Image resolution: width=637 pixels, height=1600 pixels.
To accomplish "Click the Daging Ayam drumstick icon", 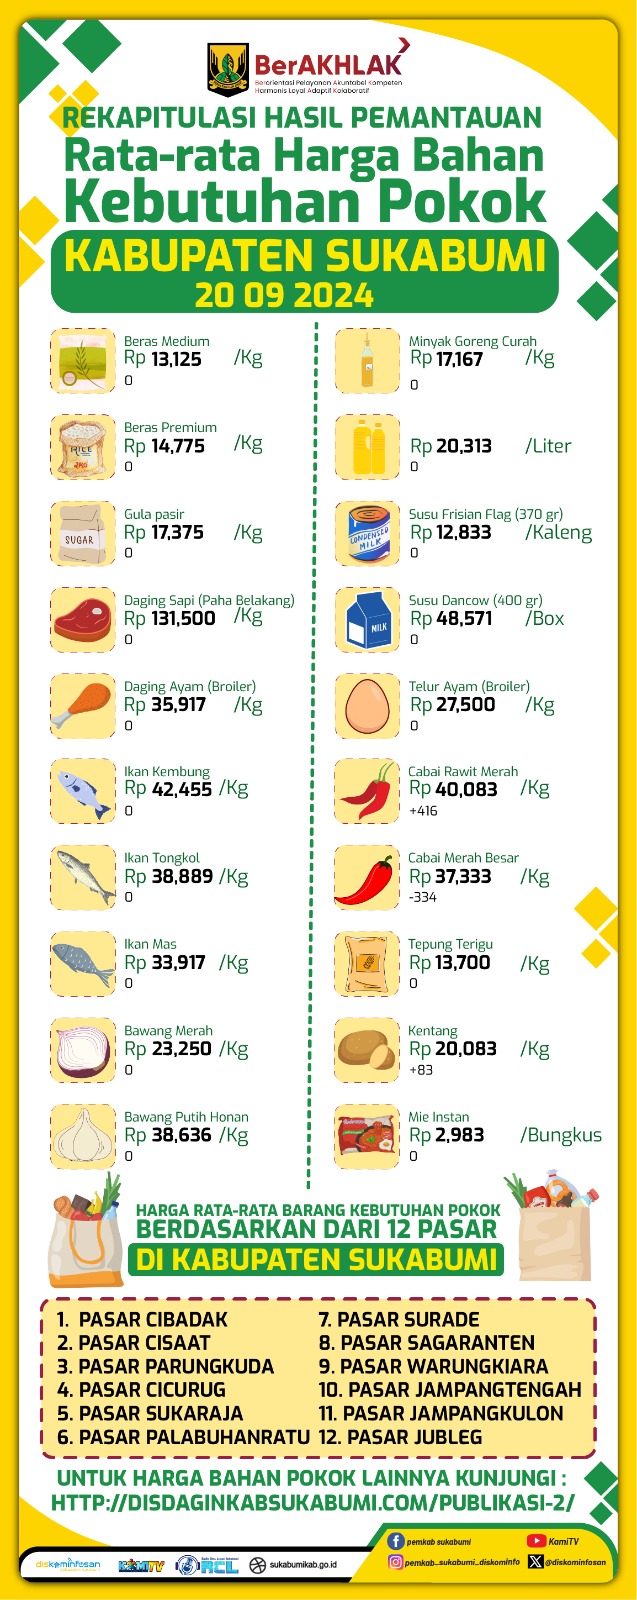I will [83, 705].
